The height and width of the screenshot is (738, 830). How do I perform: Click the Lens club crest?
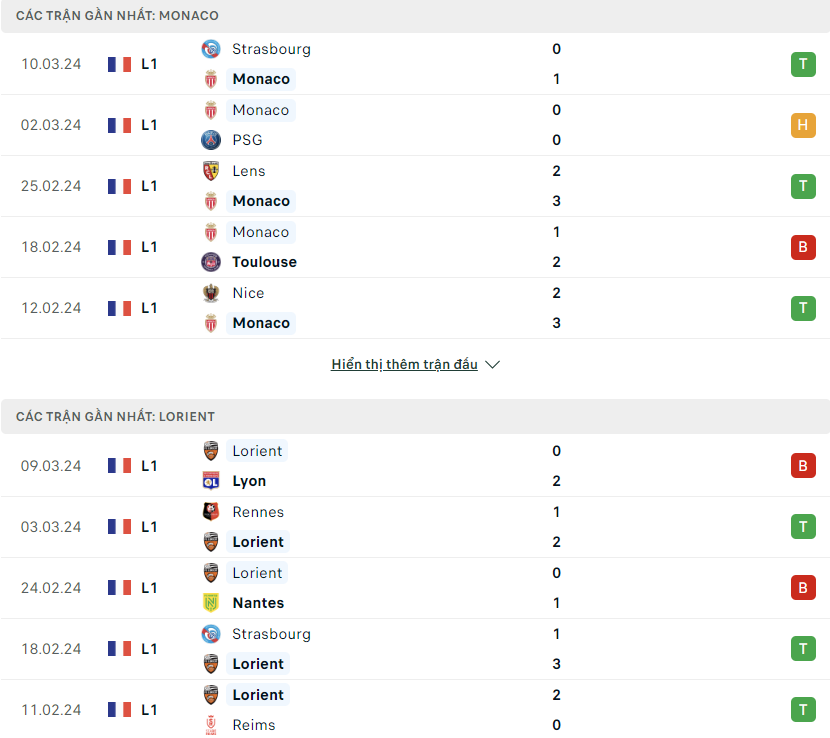[x=211, y=171]
